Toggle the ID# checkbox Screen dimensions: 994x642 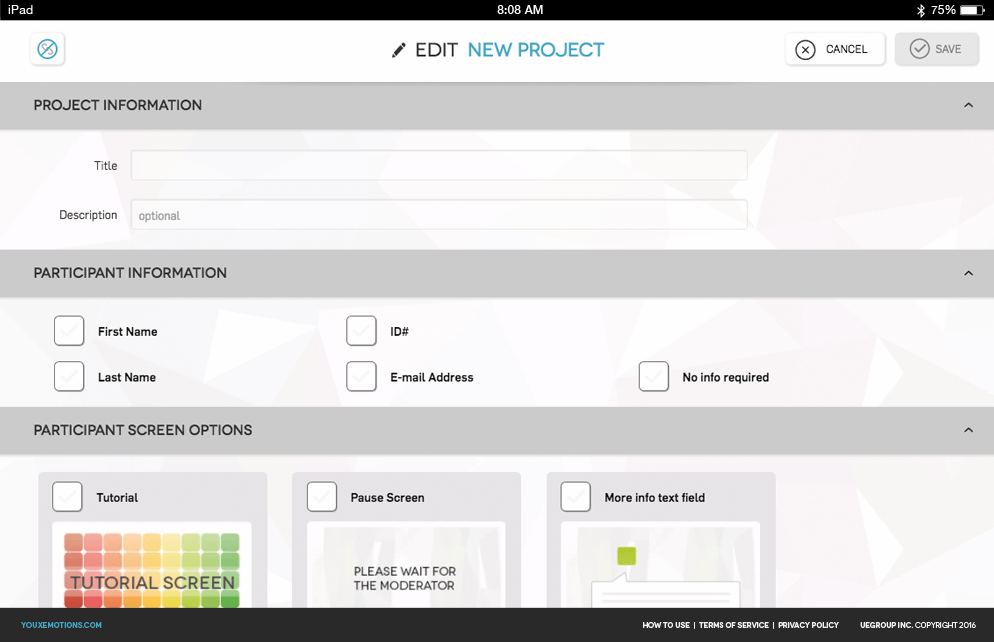[361, 331]
